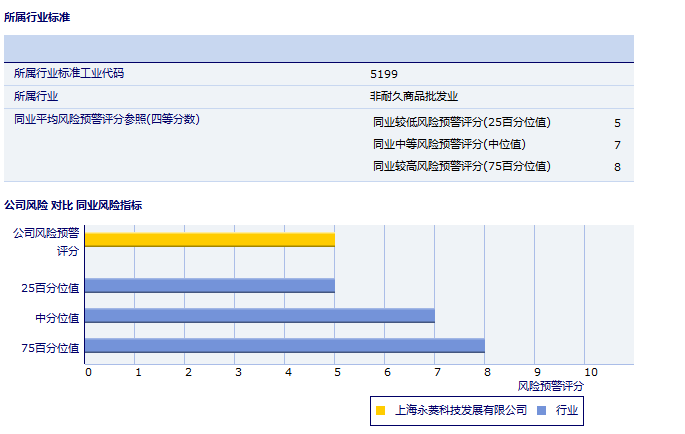Click the 公司风险预警评分 y-axis label
The image size is (685, 434).
tap(45, 241)
